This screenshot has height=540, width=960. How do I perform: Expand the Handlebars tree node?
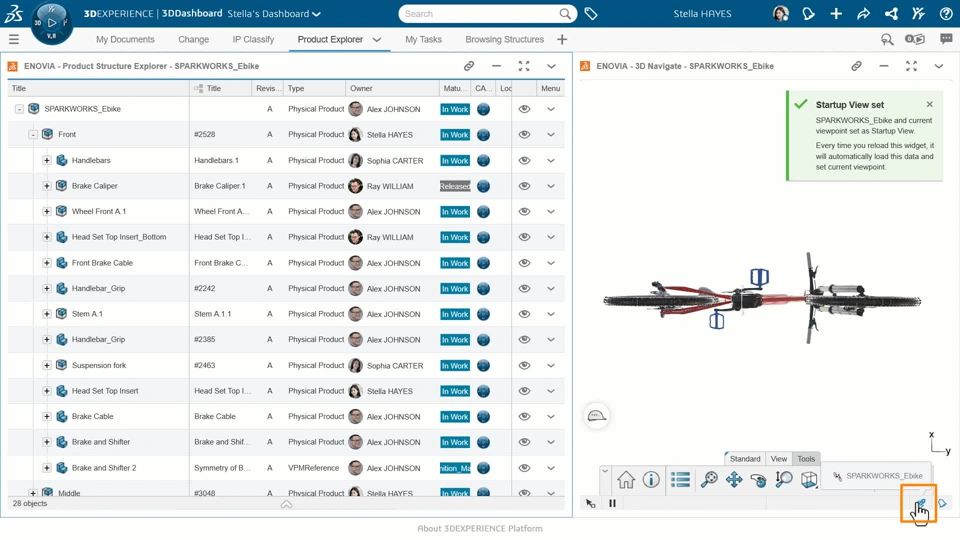pyautogui.click(x=47, y=160)
